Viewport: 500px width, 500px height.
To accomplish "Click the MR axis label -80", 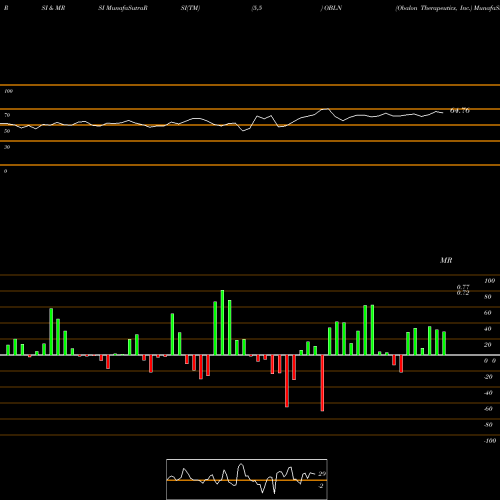I will [488, 425].
